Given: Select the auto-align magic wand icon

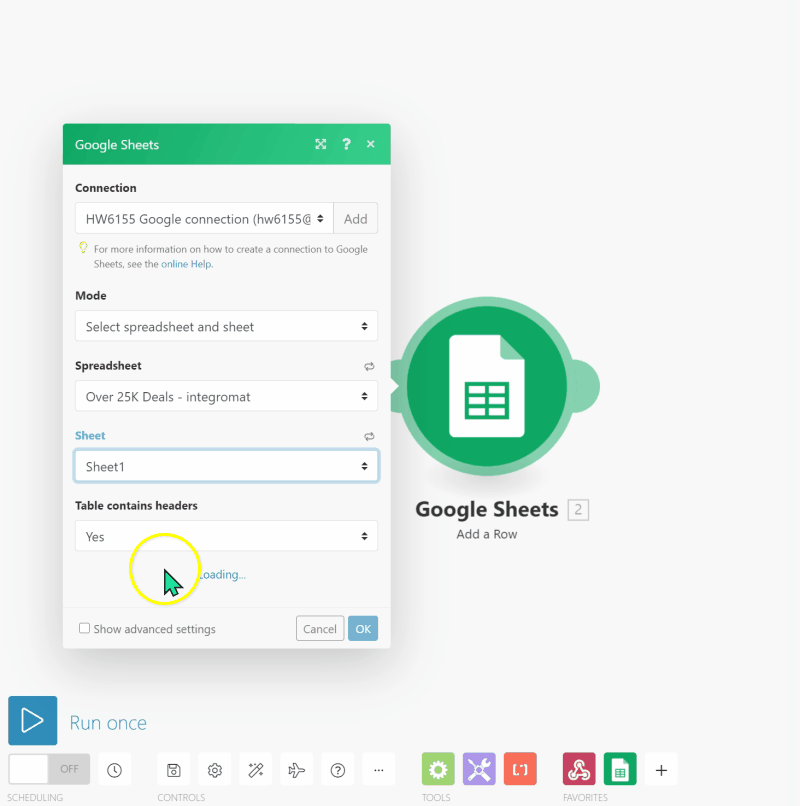Looking at the screenshot, I should pos(255,769).
